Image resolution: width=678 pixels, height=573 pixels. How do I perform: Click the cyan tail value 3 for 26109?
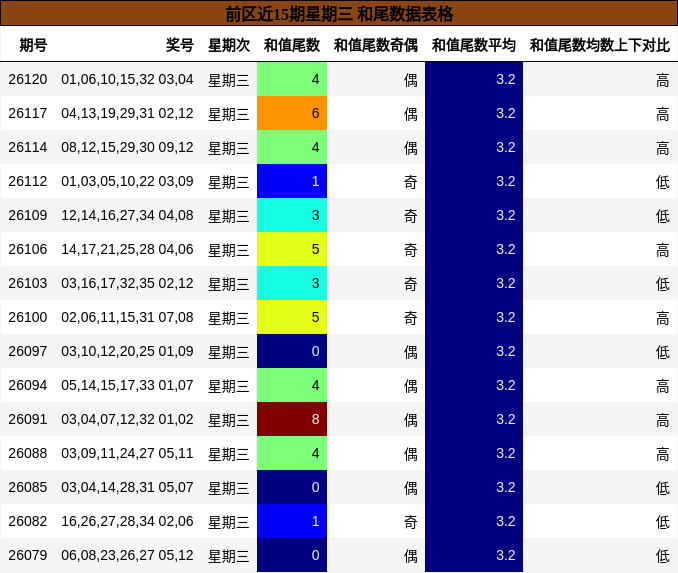(292, 215)
